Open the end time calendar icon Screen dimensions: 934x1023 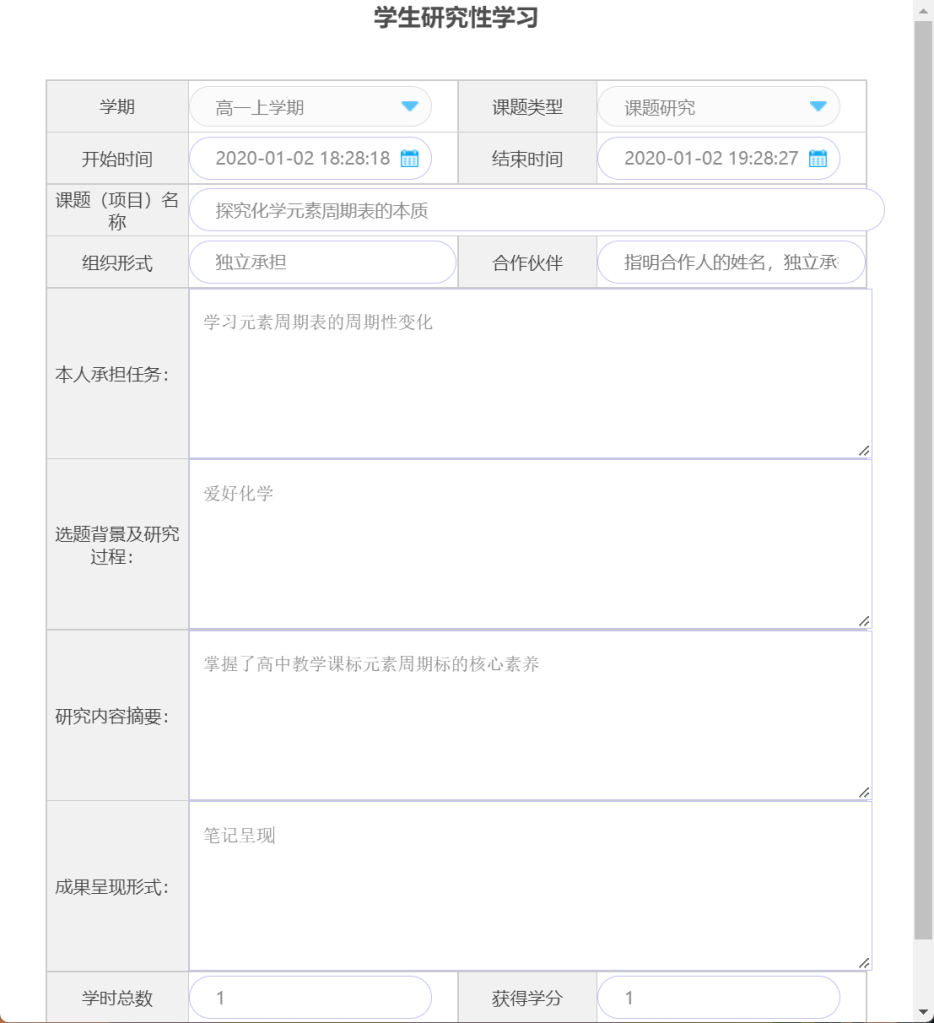point(817,159)
